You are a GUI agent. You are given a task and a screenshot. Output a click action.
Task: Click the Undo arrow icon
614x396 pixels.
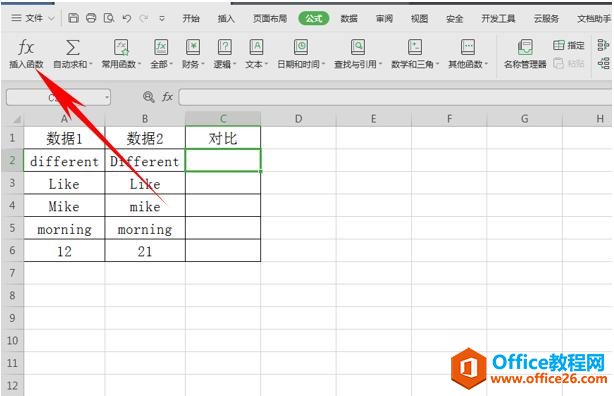pos(126,18)
